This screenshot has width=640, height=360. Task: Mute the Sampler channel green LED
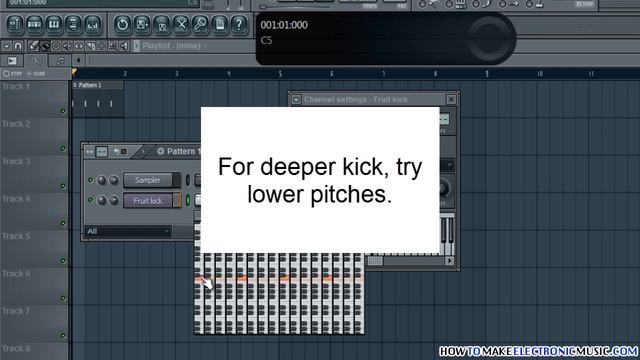91,180
